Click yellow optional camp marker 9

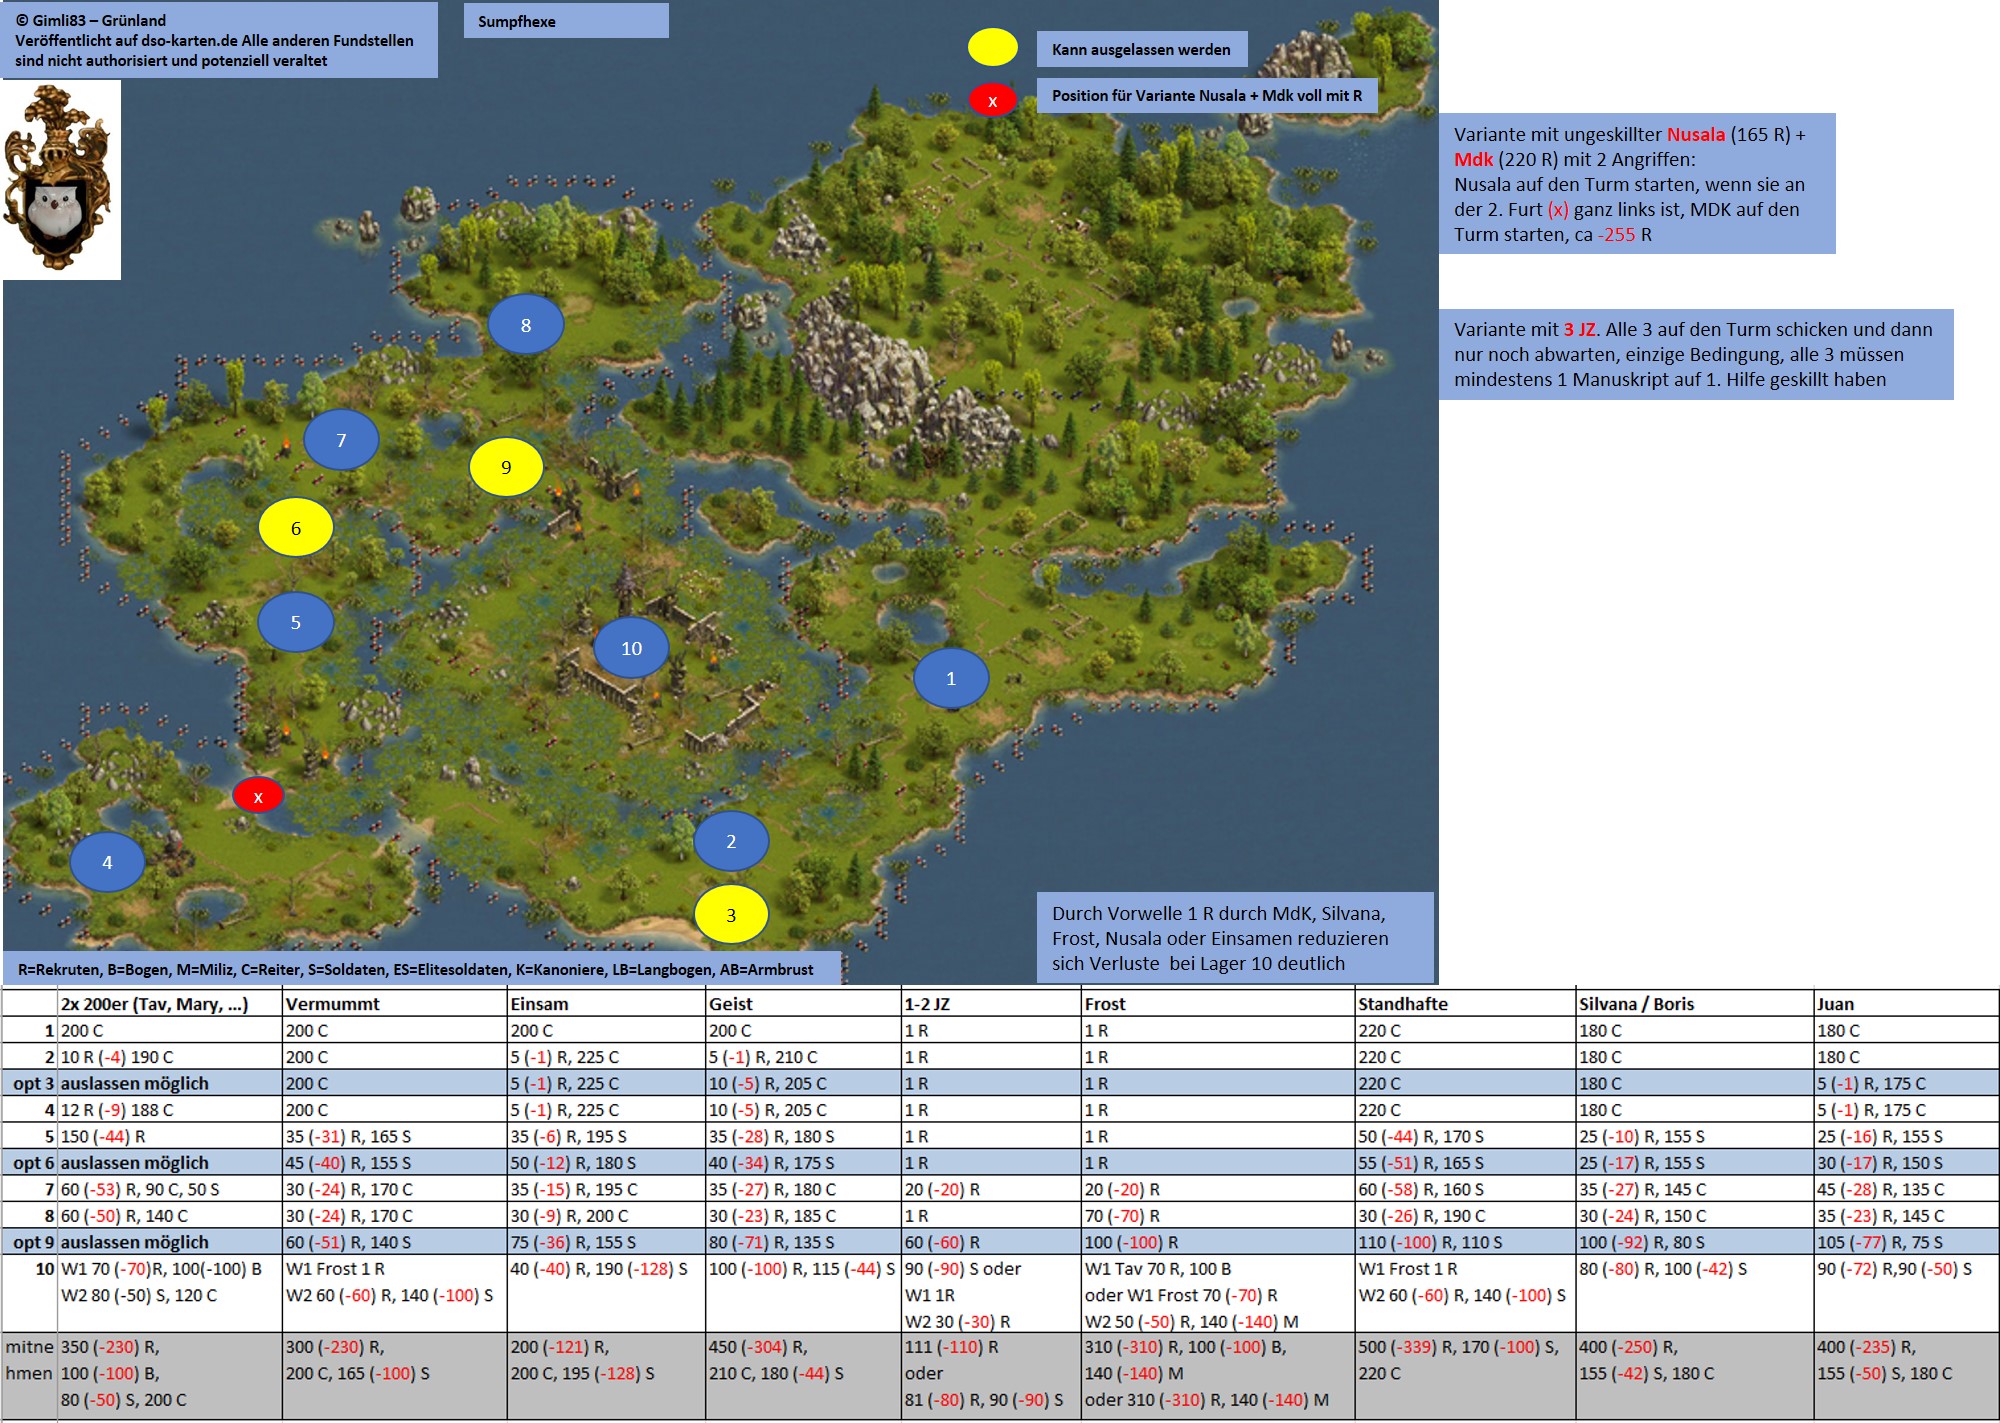tap(506, 467)
